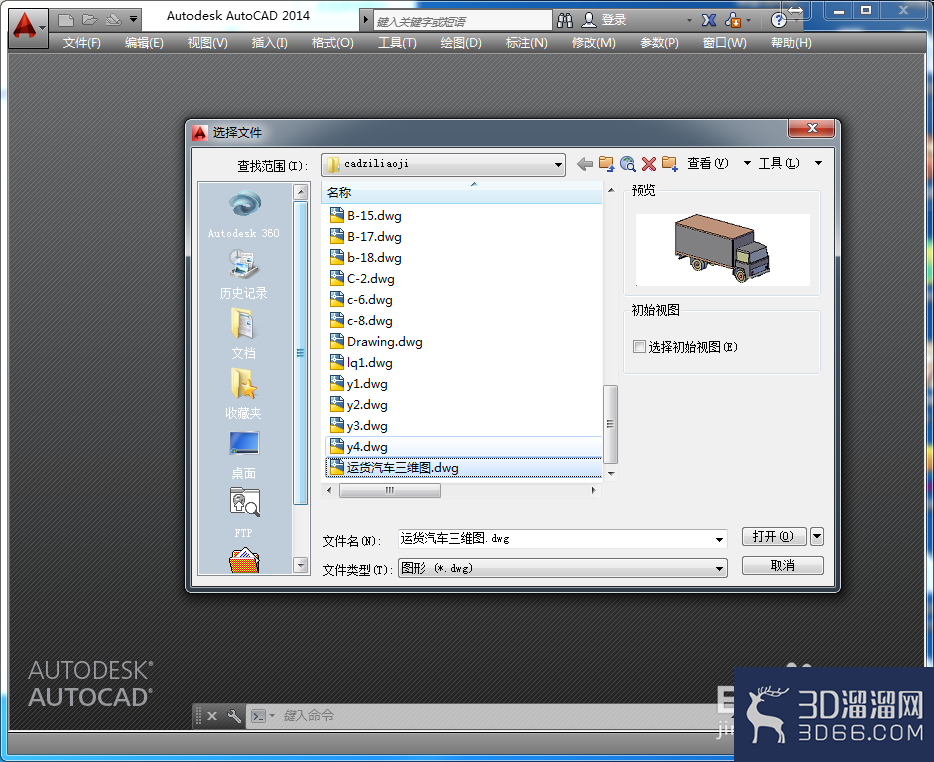Open the 查看(V) view dropdown

(x=718, y=163)
